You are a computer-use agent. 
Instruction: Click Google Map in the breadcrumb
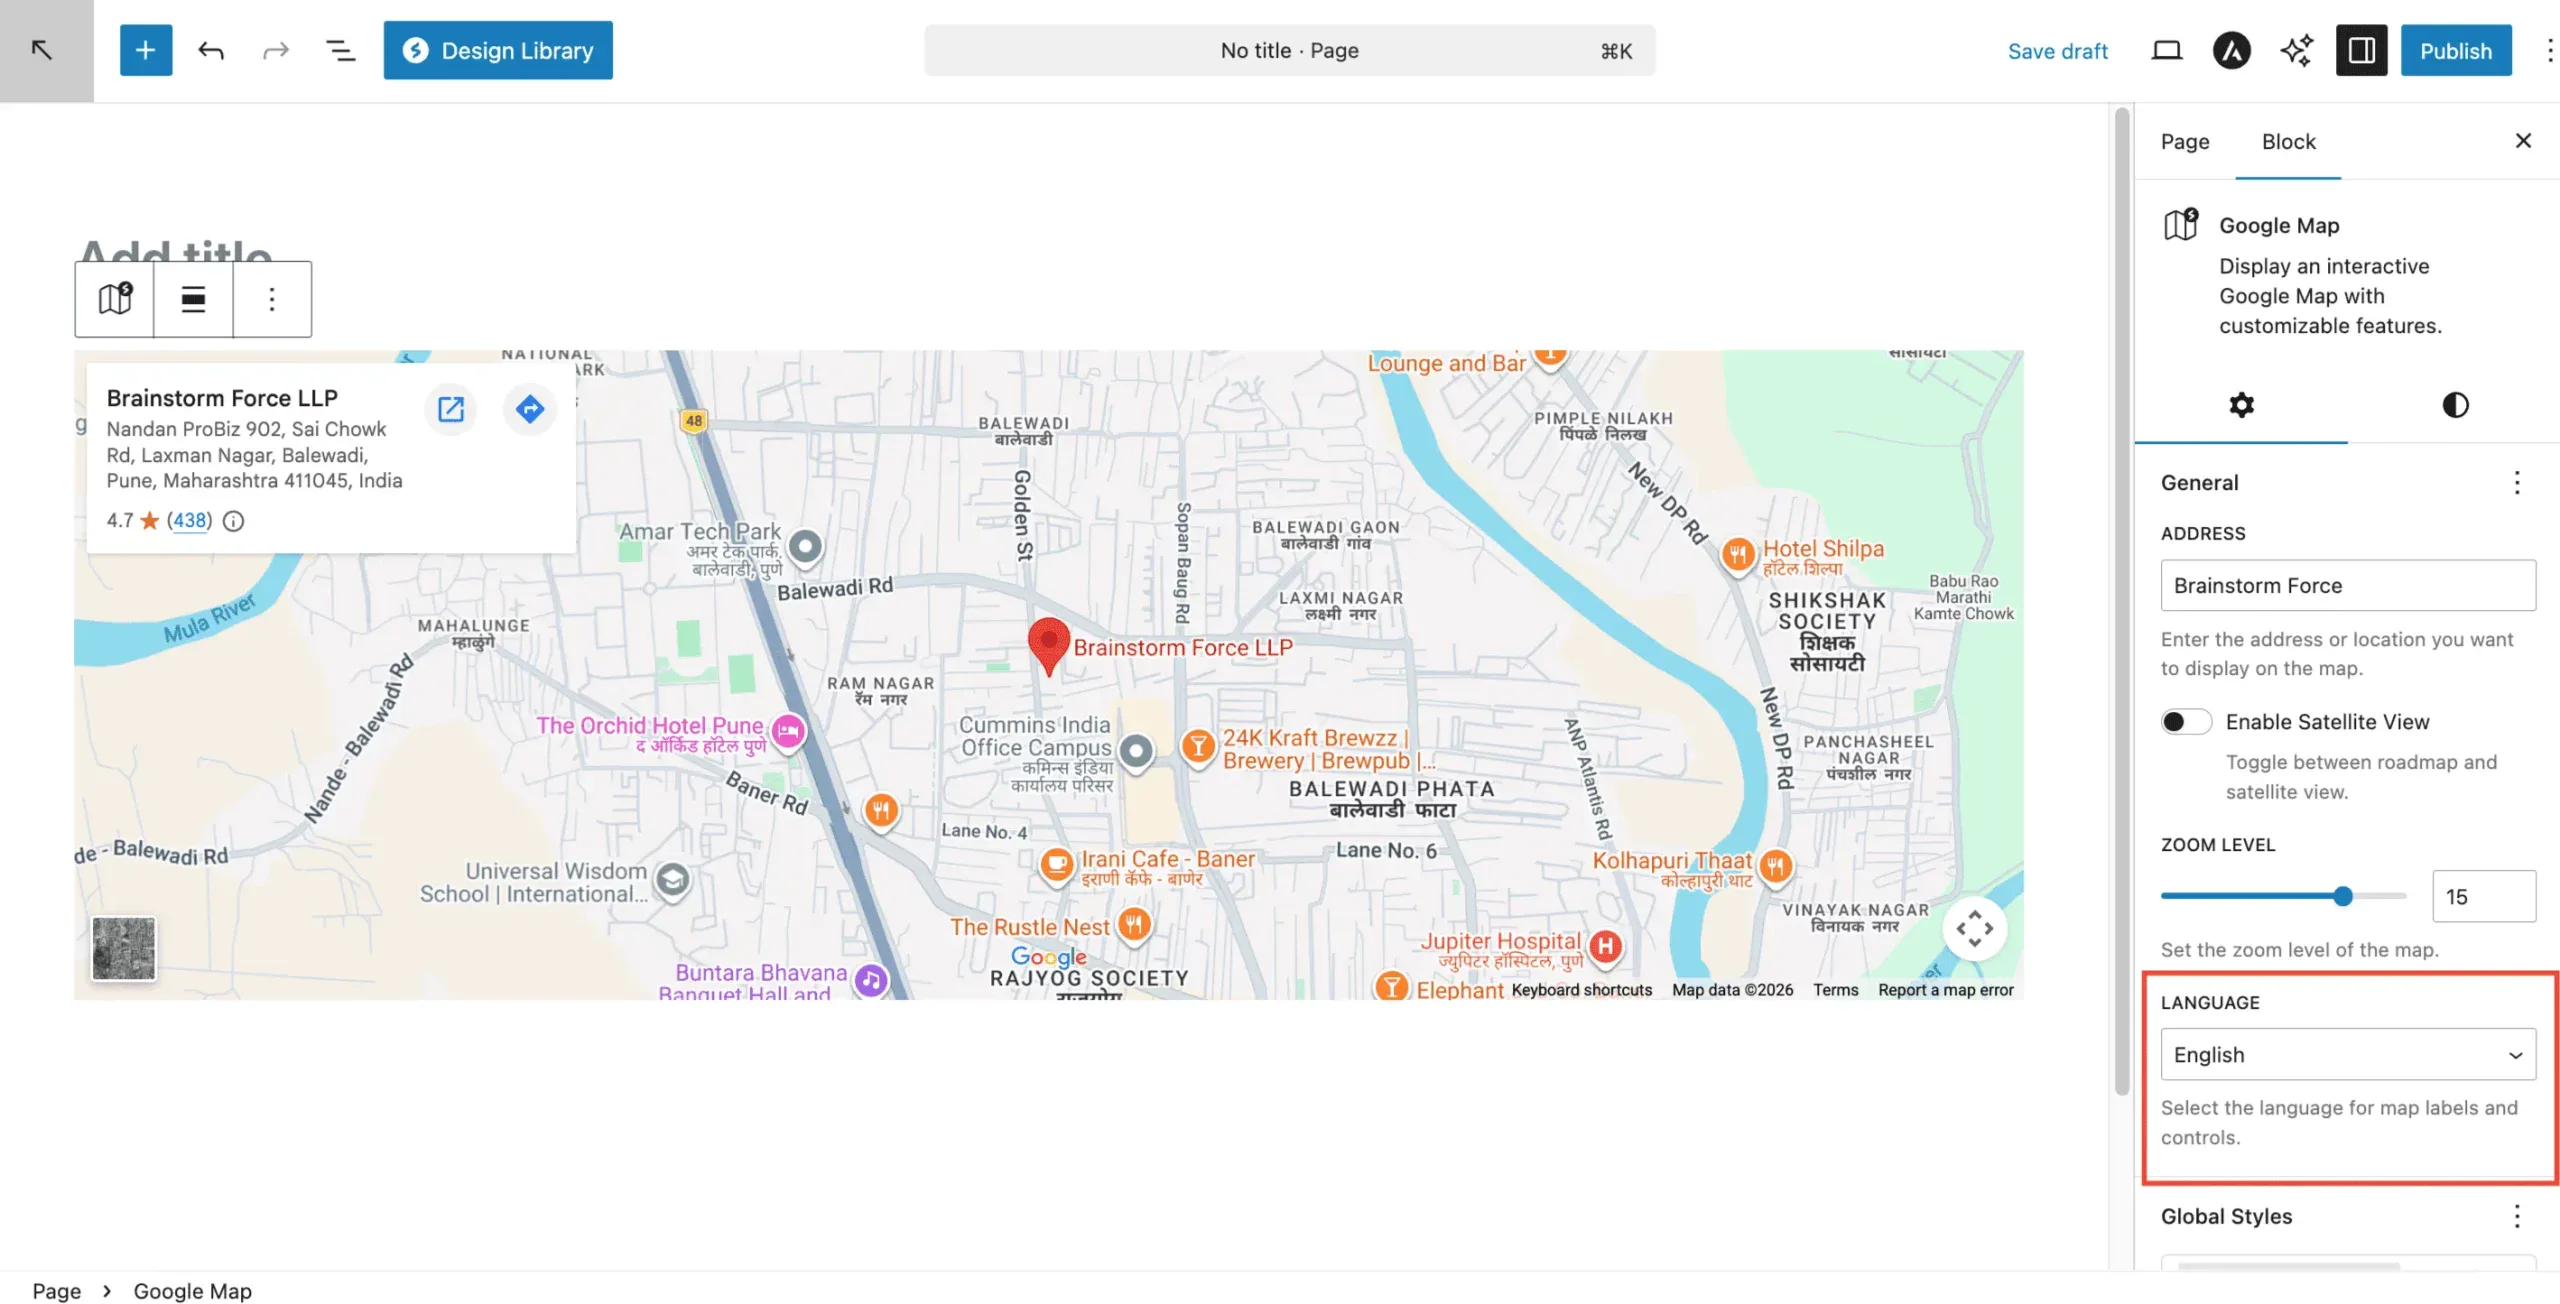point(192,1290)
